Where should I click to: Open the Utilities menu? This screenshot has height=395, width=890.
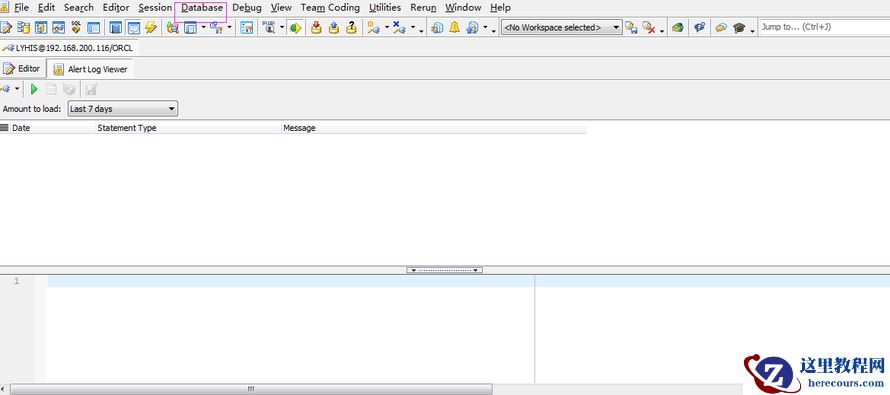pyautogui.click(x=385, y=7)
